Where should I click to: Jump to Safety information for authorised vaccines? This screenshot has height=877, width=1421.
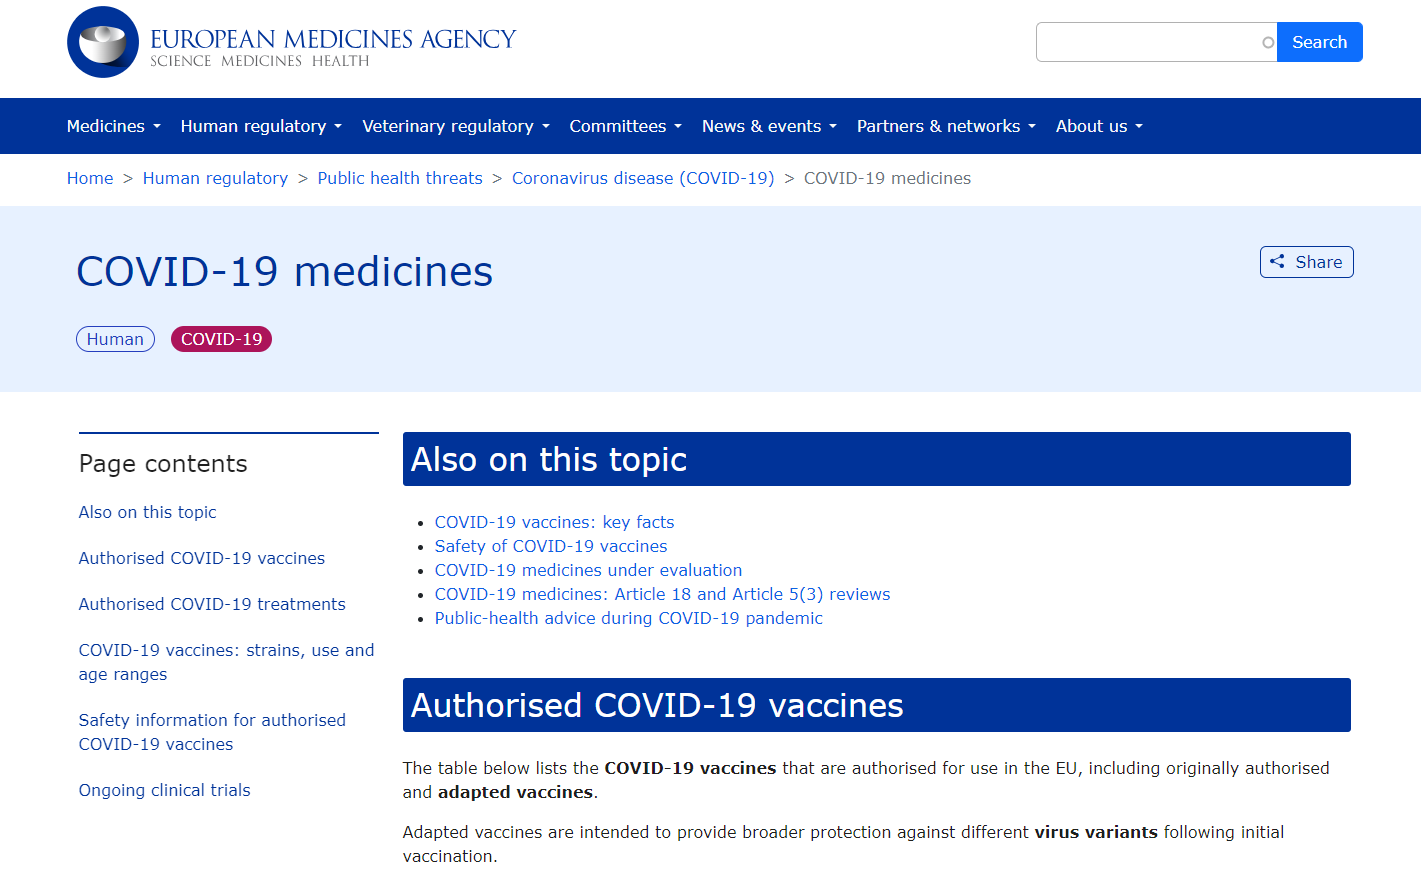[x=212, y=732]
